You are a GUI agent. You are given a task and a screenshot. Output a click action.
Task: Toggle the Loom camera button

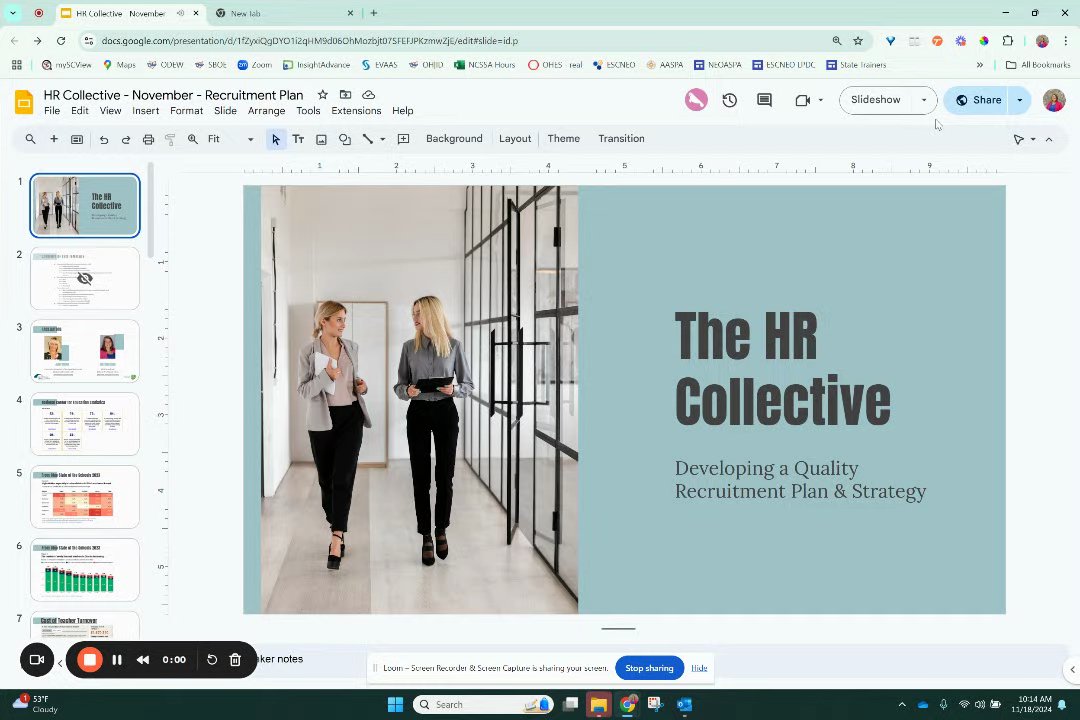coord(37,659)
